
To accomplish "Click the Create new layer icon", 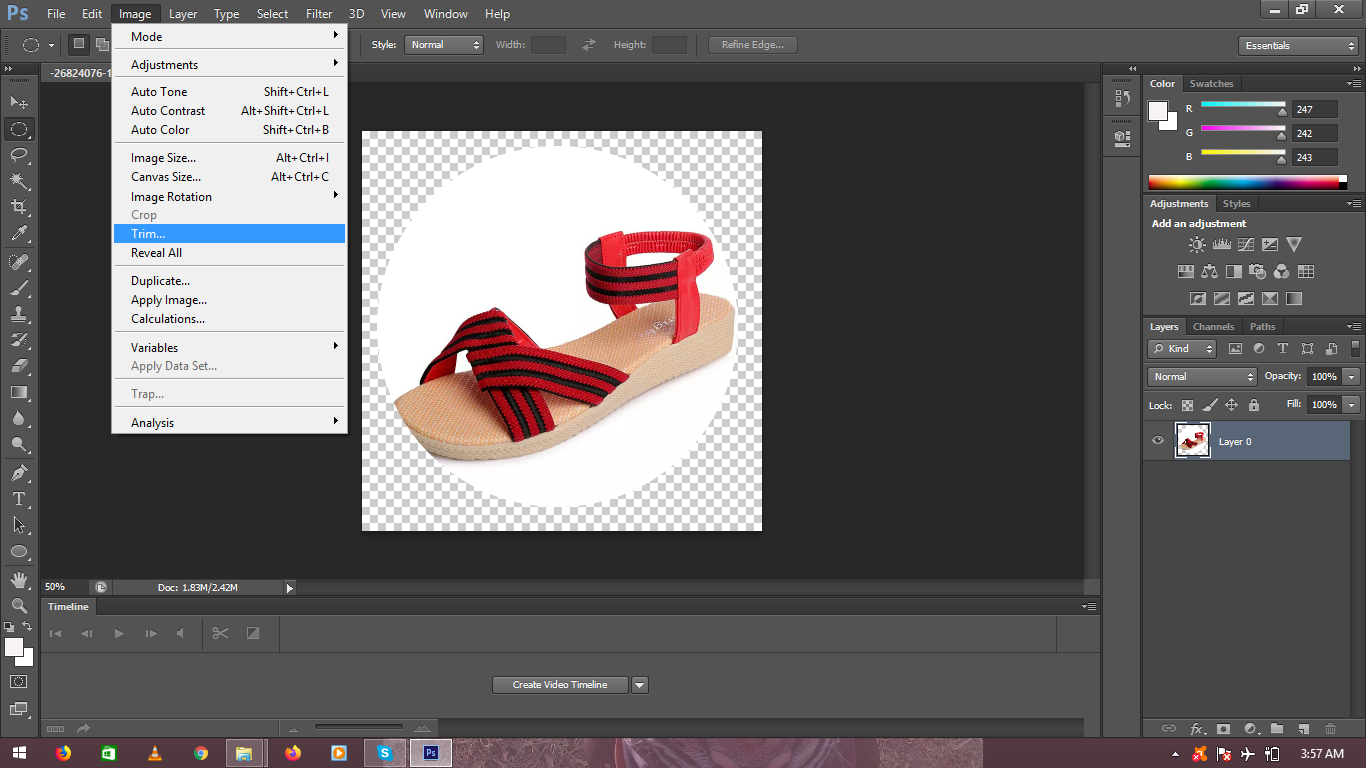I will point(1303,729).
